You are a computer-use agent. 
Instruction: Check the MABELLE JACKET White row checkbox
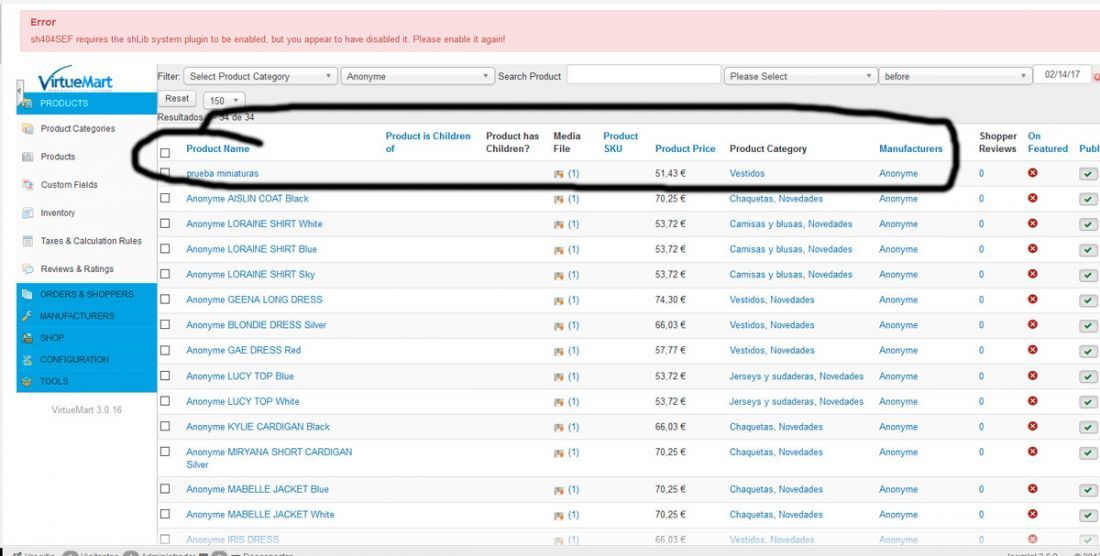tap(165, 513)
